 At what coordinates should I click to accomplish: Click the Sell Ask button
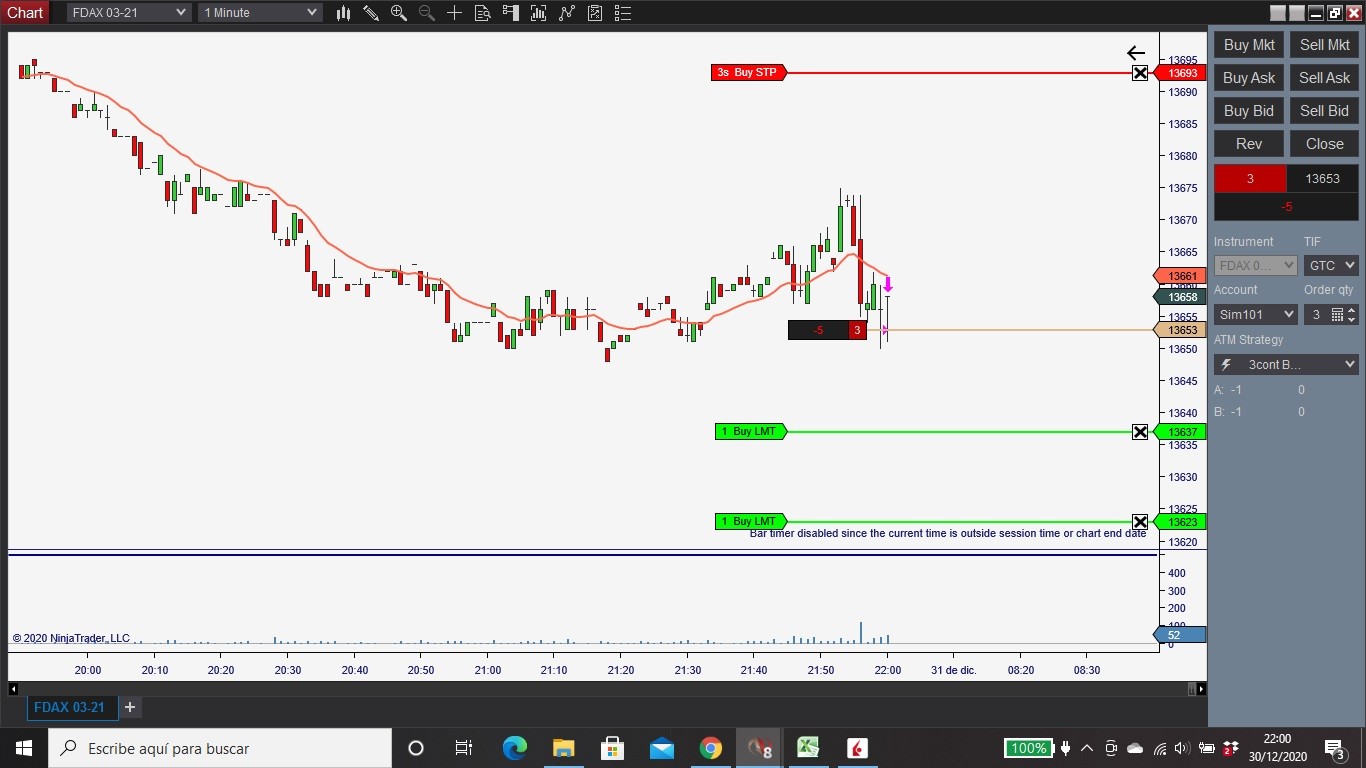coord(1325,78)
